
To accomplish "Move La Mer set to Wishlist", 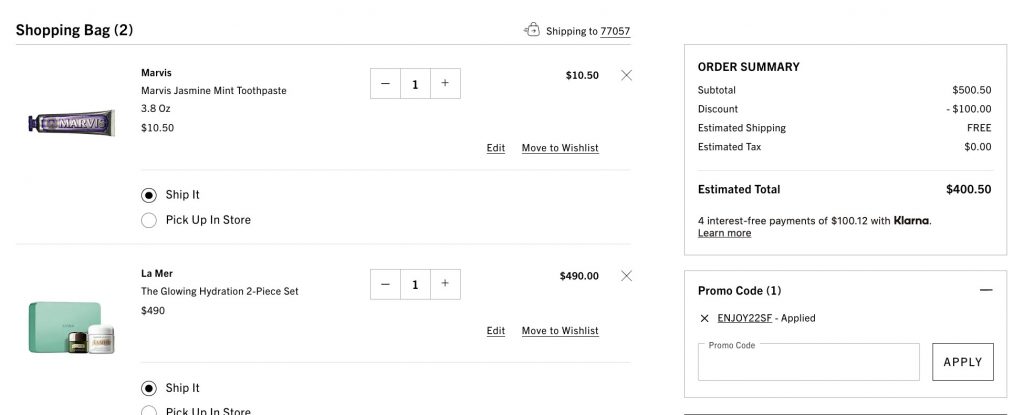I will click(x=560, y=331).
